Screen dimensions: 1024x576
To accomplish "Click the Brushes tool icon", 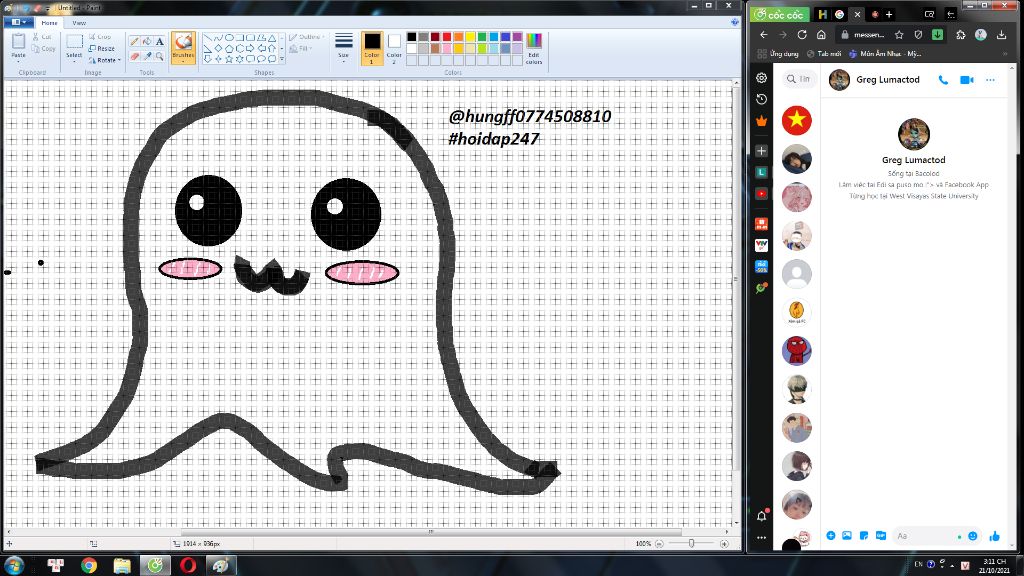I will tap(184, 42).
